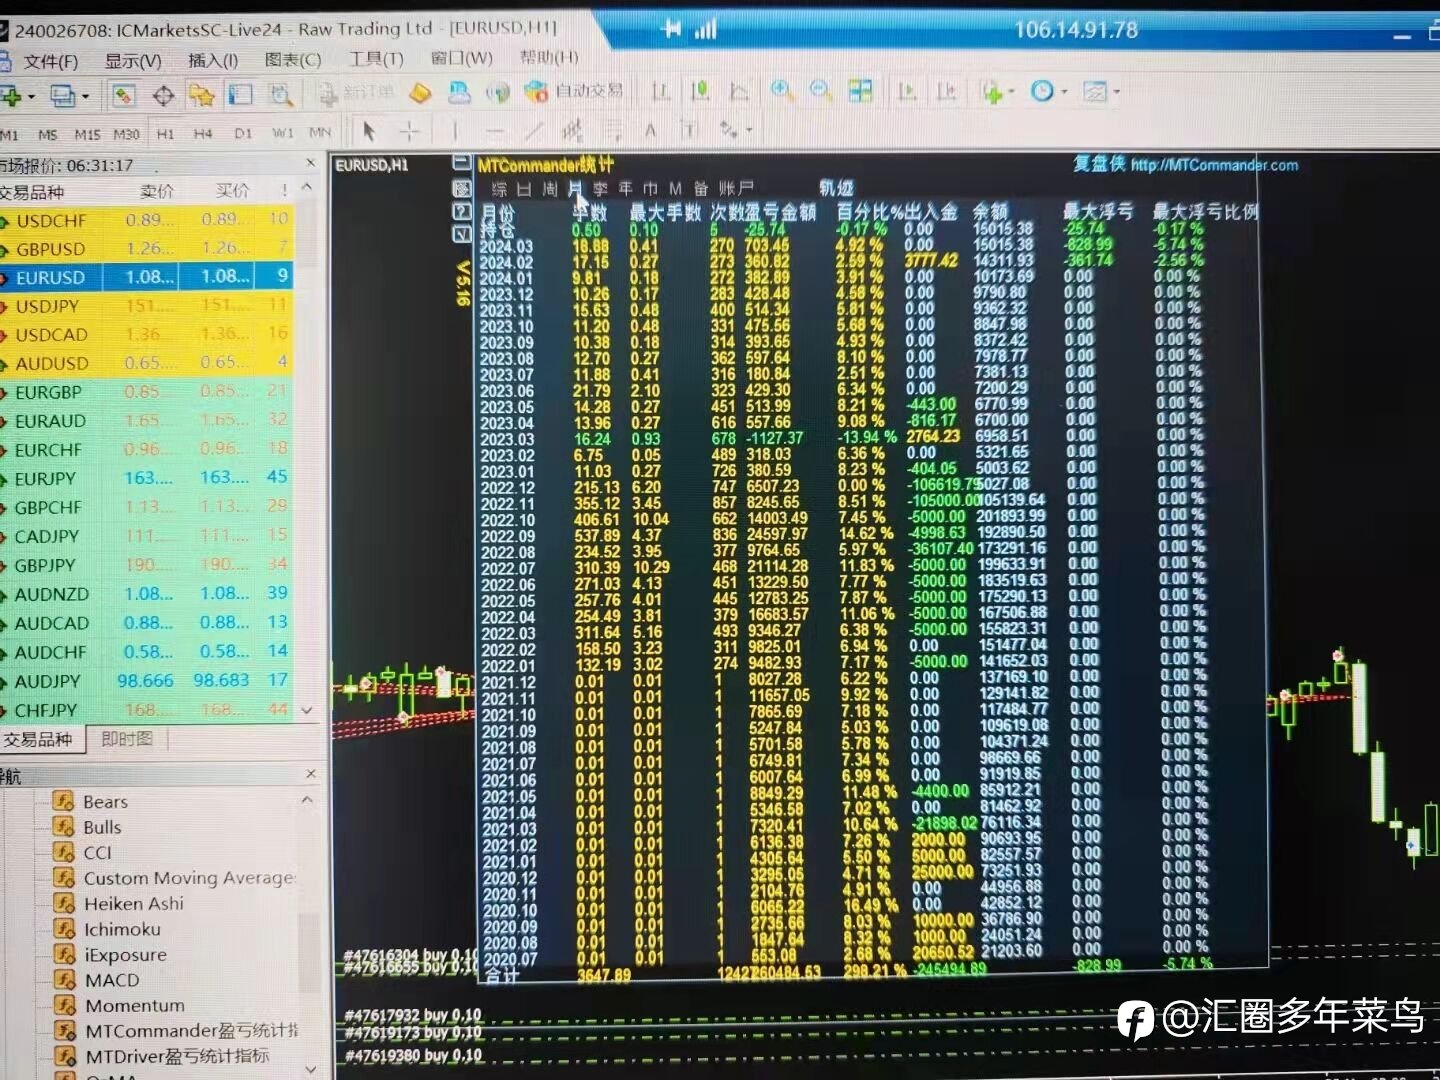Click the signals globe icon
Viewport: 1440px width, 1080px height.
[497, 93]
